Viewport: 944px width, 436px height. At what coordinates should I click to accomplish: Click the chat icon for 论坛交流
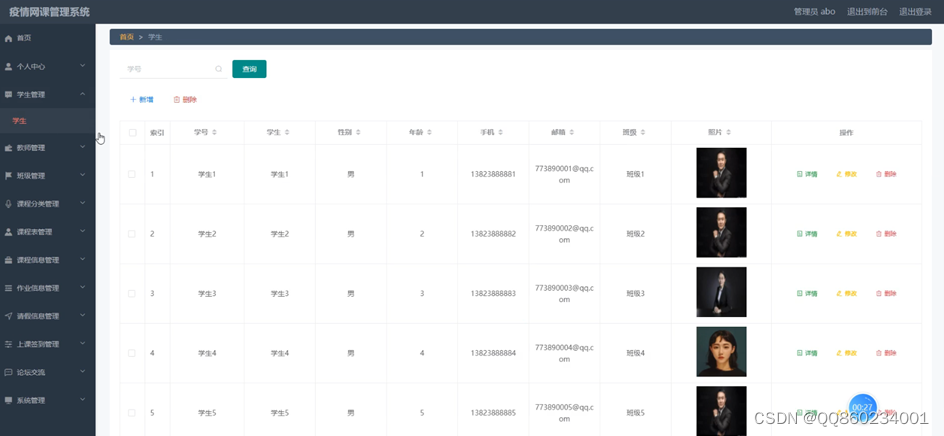[8, 372]
